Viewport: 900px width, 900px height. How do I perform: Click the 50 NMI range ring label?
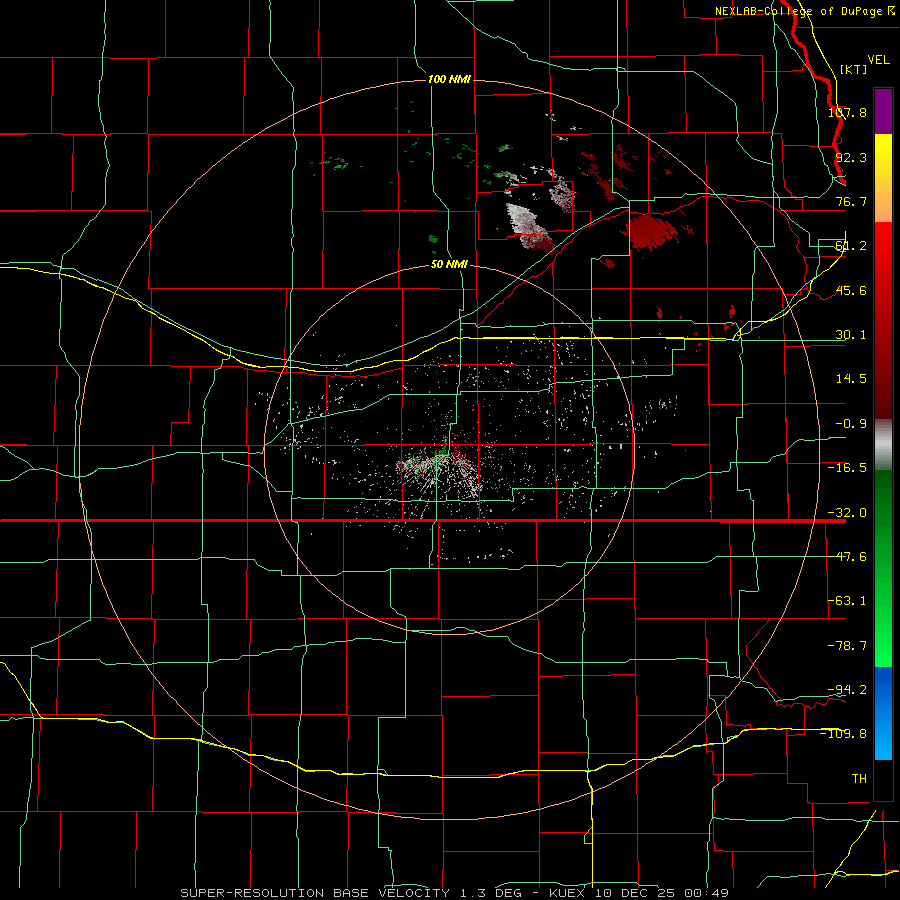coord(449,265)
